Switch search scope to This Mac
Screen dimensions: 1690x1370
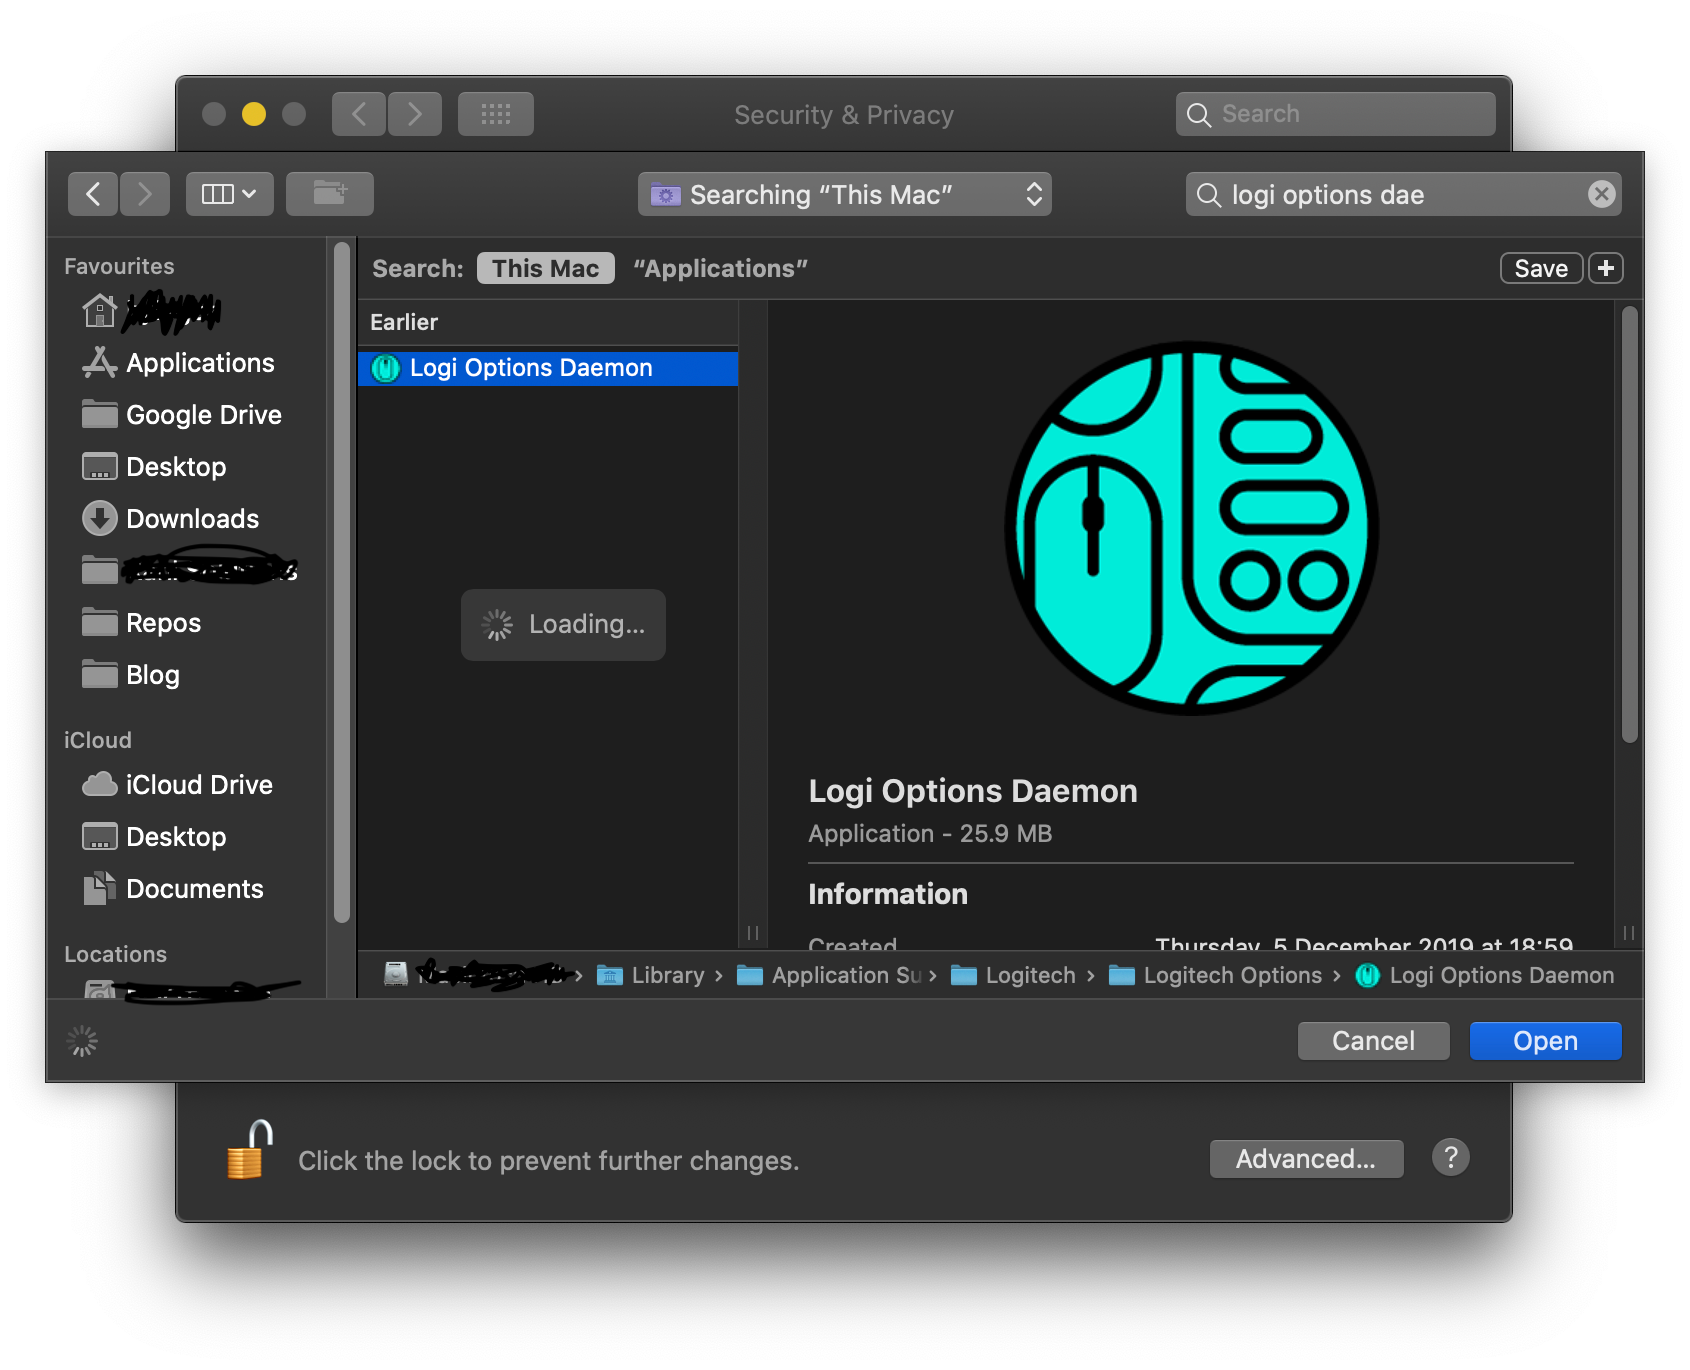pos(545,267)
